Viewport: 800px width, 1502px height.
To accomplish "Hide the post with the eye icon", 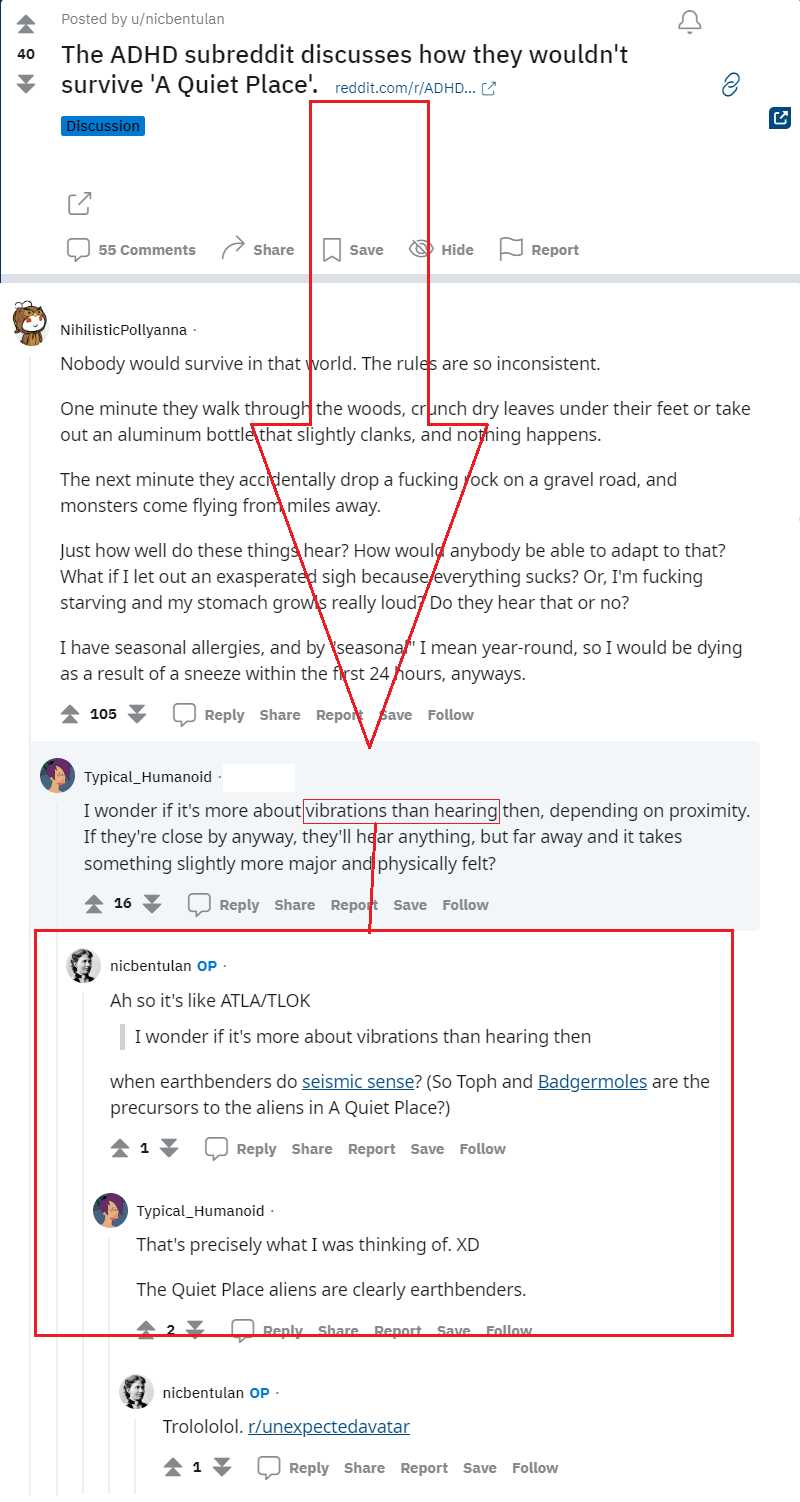I will 441,250.
